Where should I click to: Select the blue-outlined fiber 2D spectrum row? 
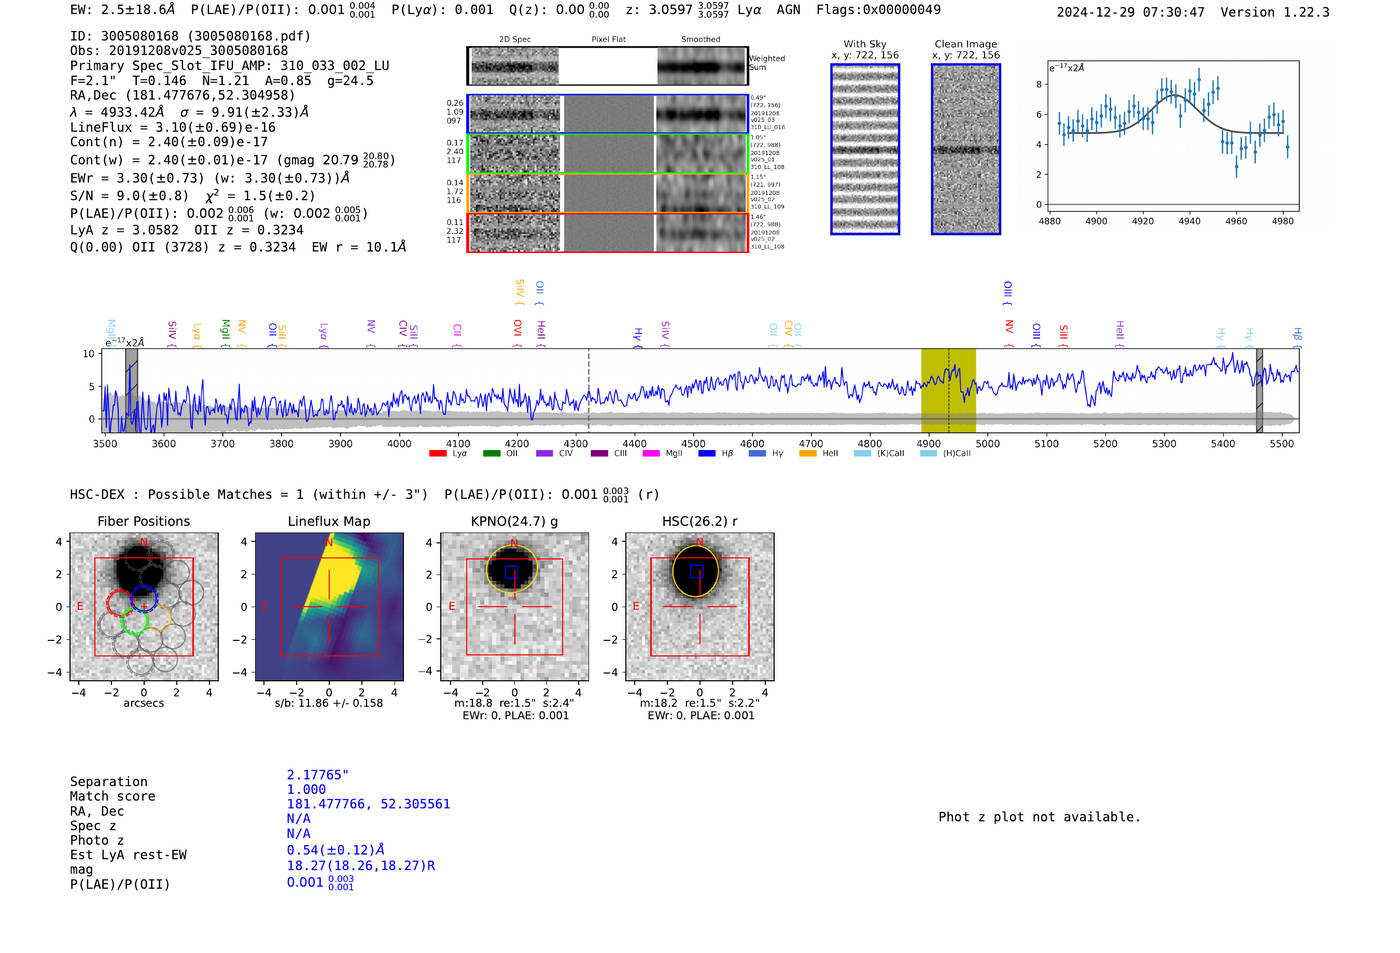pyautogui.click(x=607, y=114)
